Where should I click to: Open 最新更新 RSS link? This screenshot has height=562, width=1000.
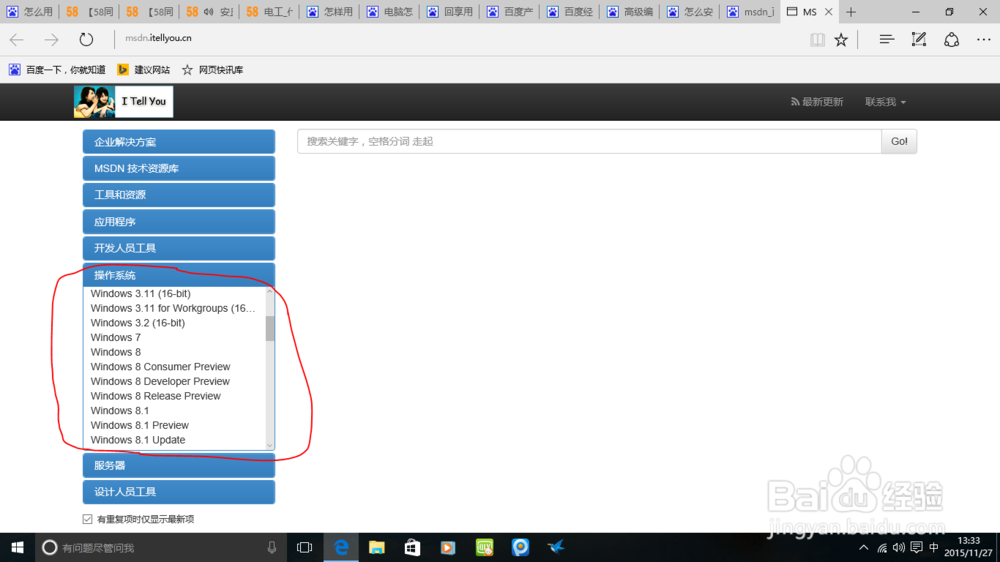click(x=817, y=102)
